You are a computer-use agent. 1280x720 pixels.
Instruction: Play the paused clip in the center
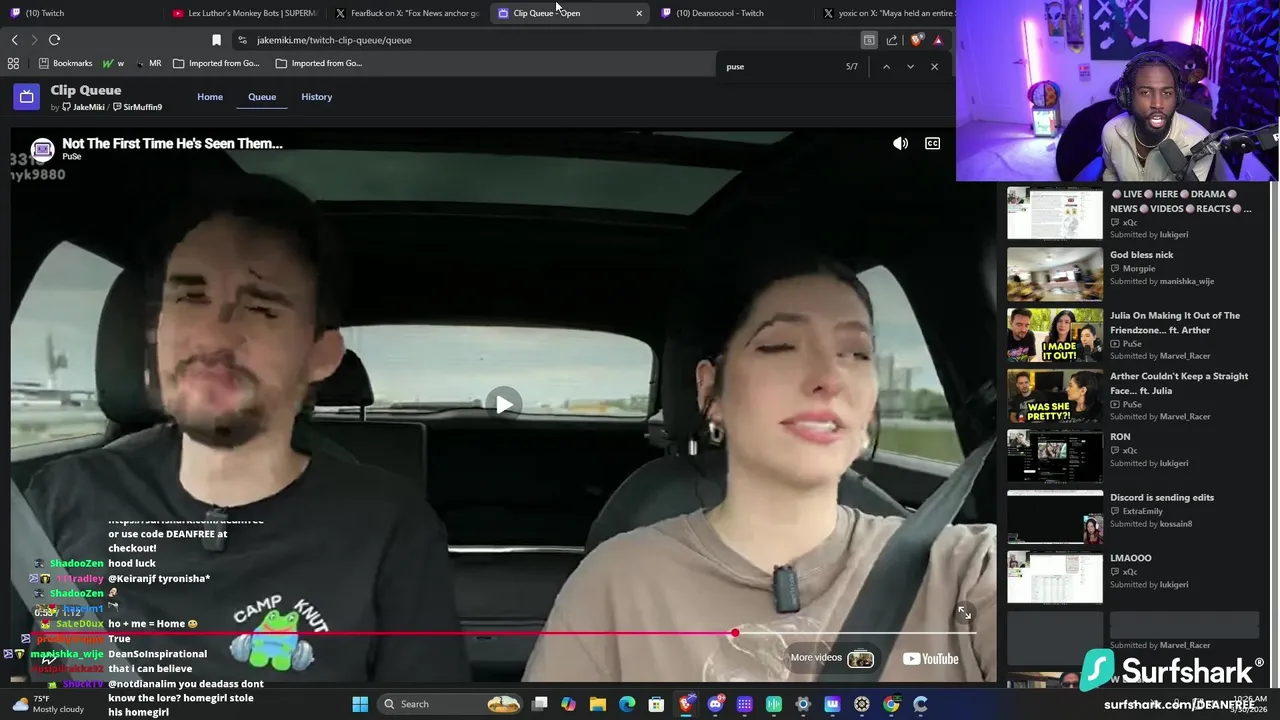click(x=504, y=404)
